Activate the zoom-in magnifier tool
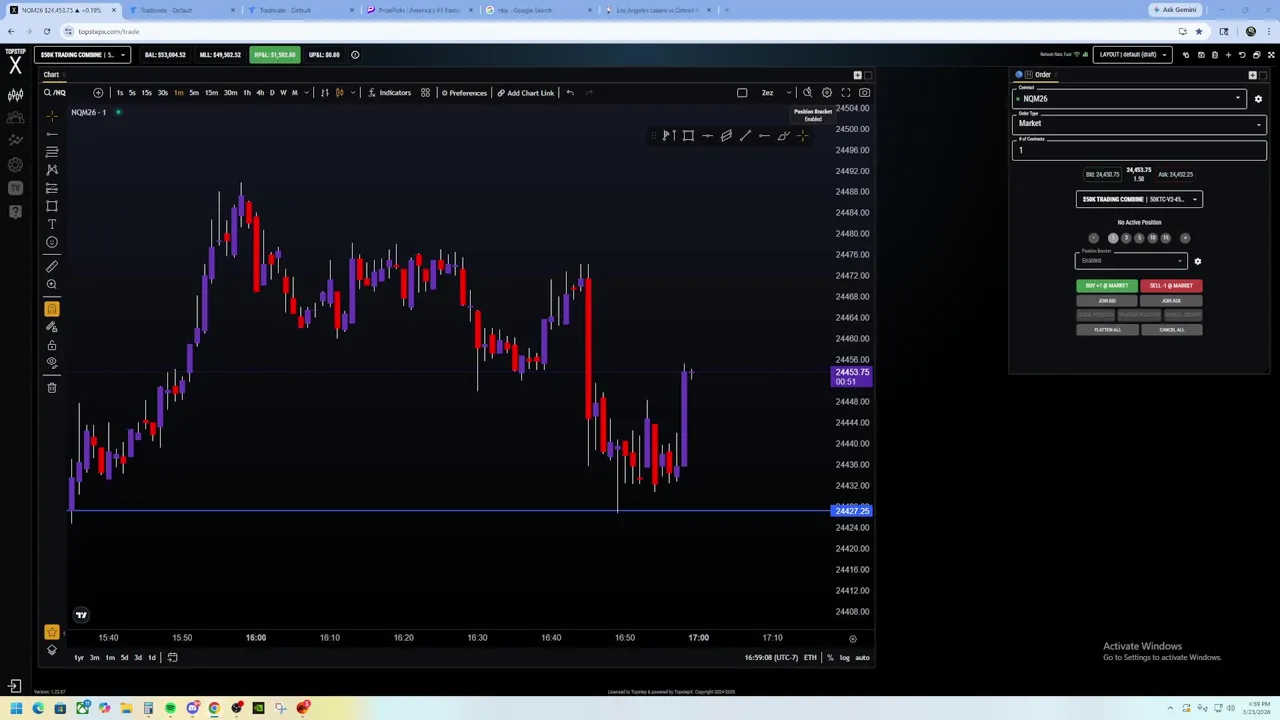This screenshot has height=720, width=1280. [x=52, y=285]
